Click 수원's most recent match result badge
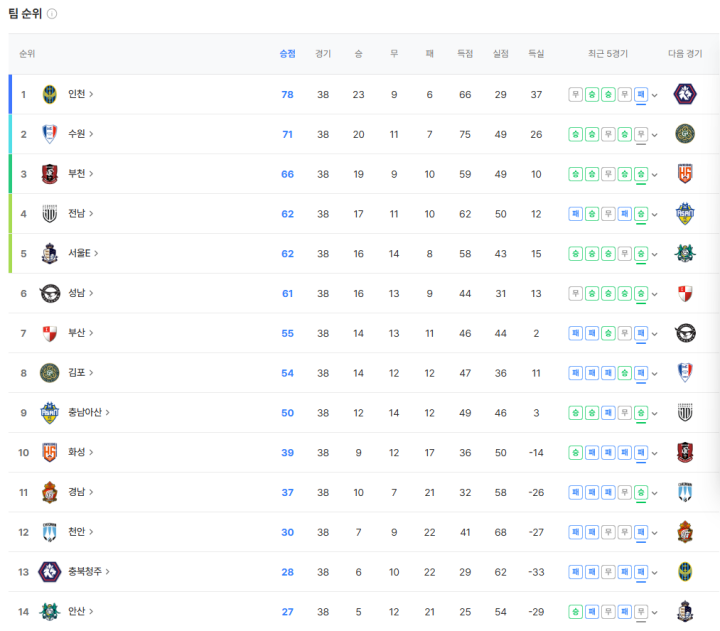 pyautogui.click(x=641, y=134)
